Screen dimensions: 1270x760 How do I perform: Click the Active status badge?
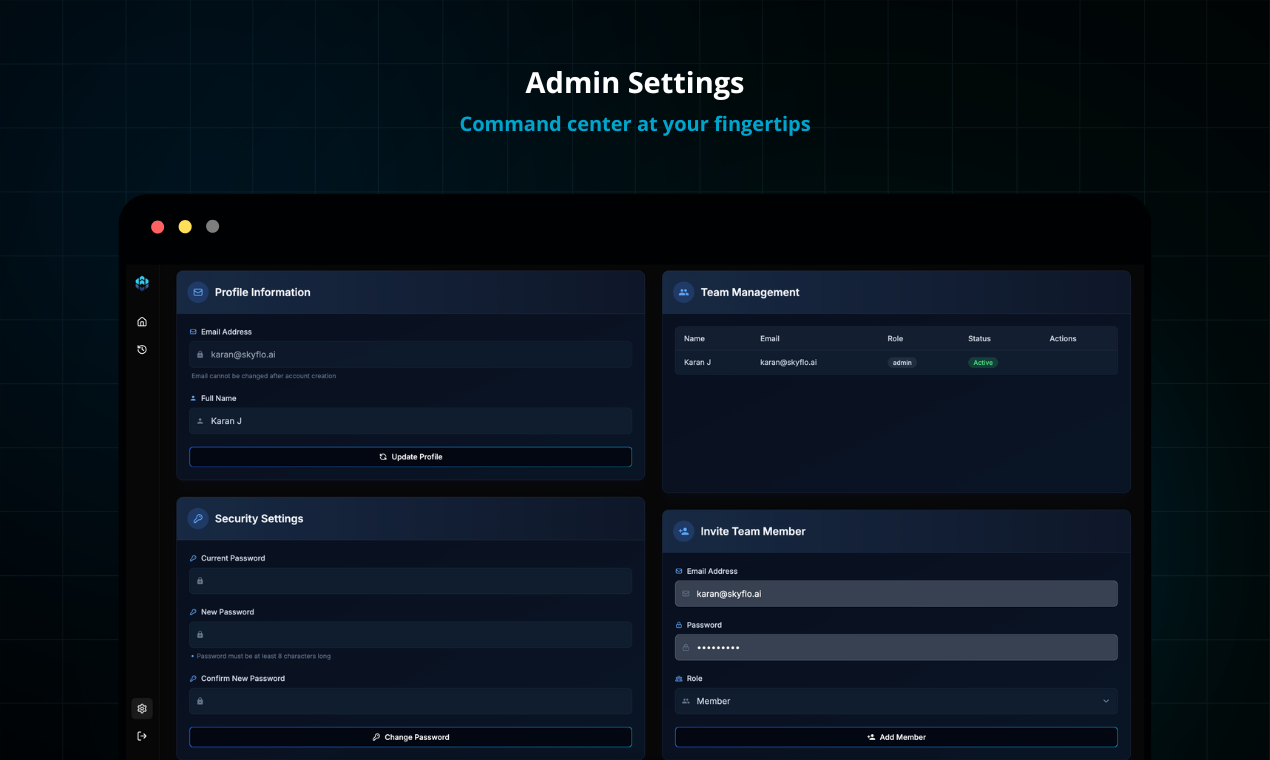tap(983, 362)
